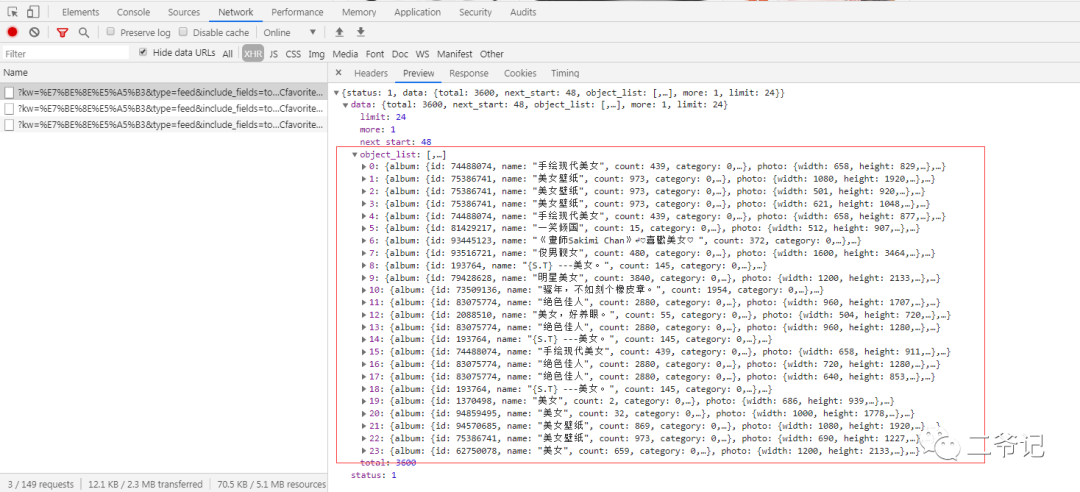
Task: Filter requests by XHR
Action: [x=253, y=54]
